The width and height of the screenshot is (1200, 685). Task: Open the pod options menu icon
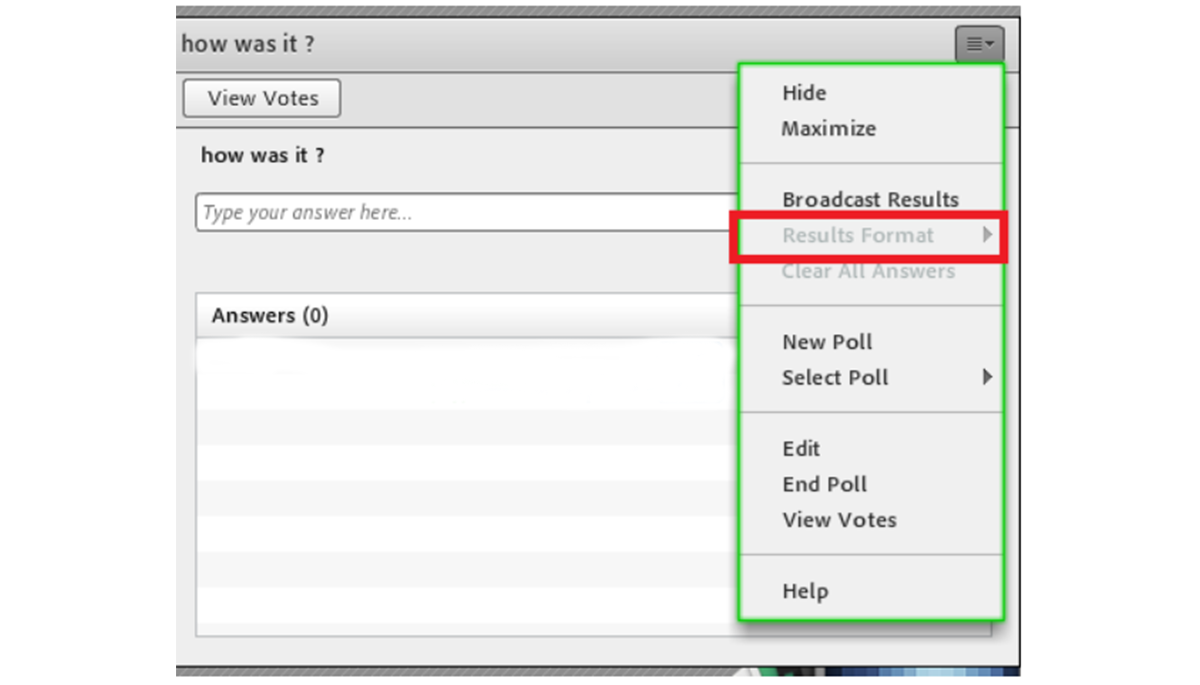[979, 44]
